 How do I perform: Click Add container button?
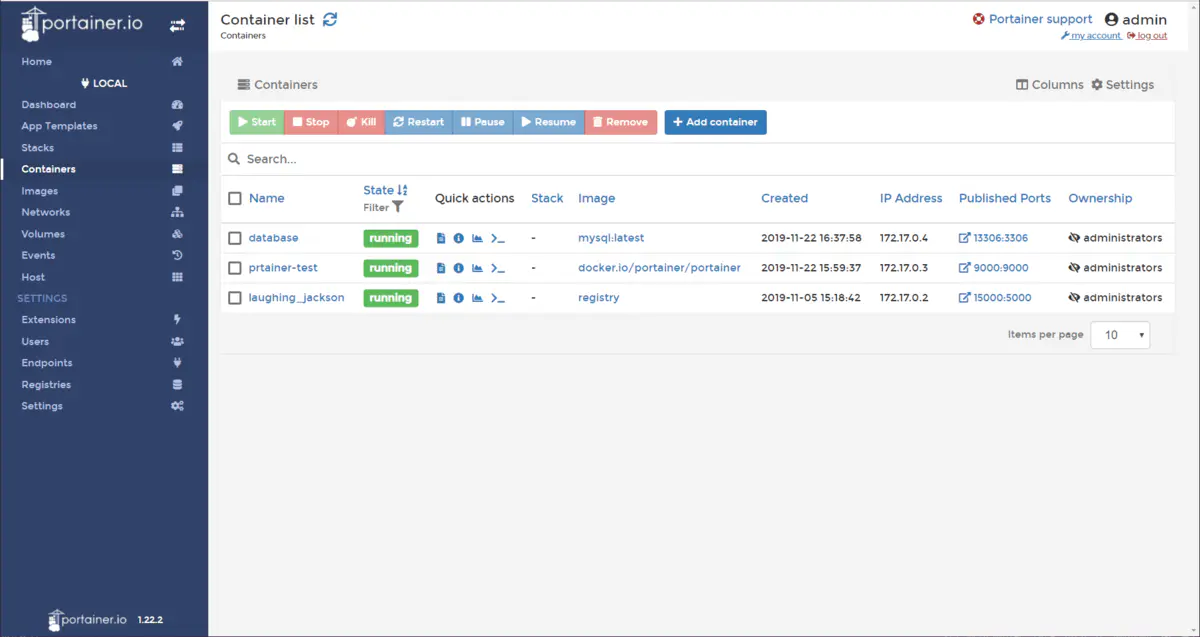pos(716,122)
